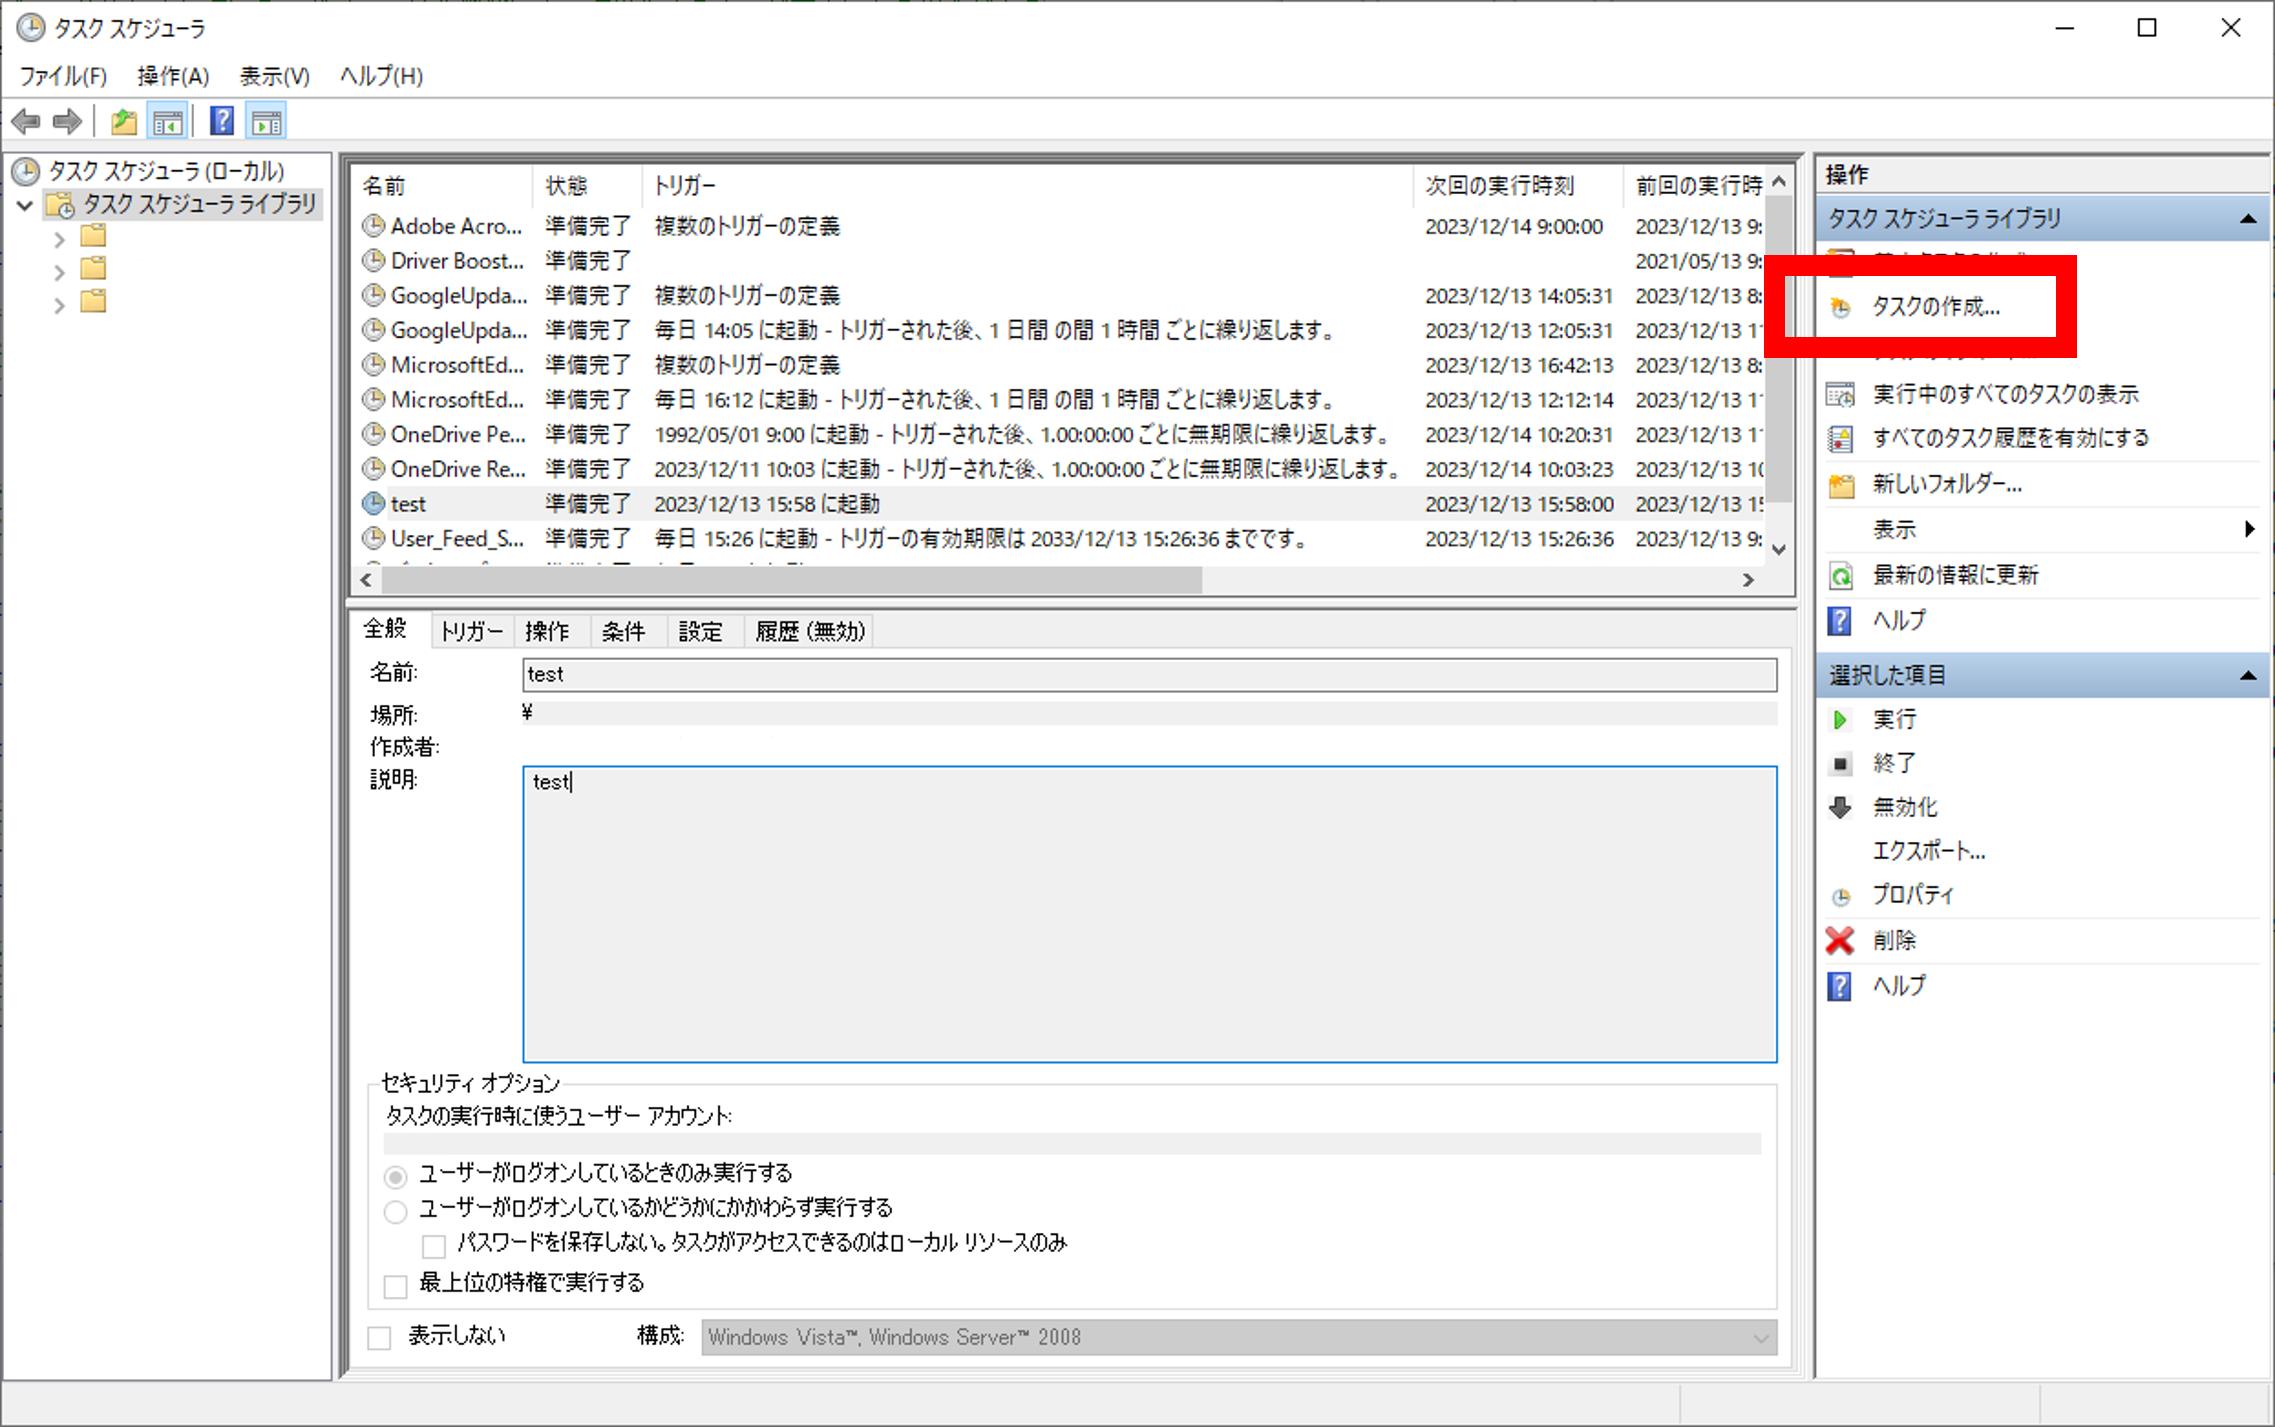Expand the 表示 submenu arrow

point(2248,529)
